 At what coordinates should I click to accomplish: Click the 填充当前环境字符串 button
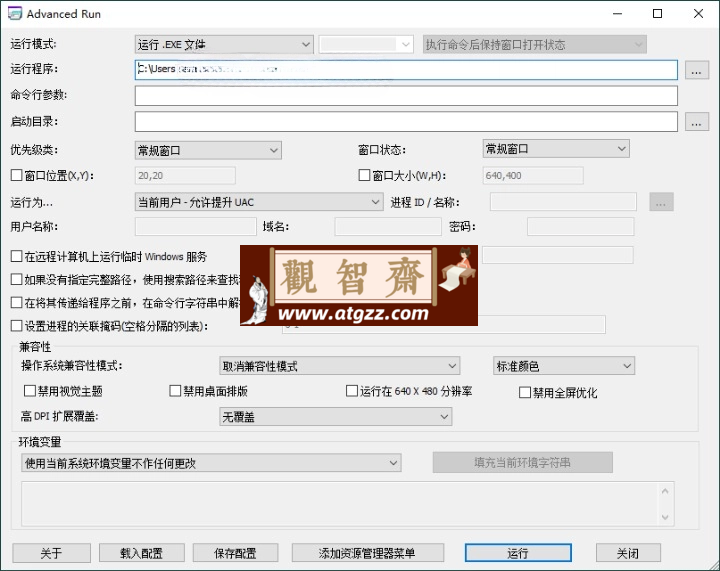coord(523,462)
